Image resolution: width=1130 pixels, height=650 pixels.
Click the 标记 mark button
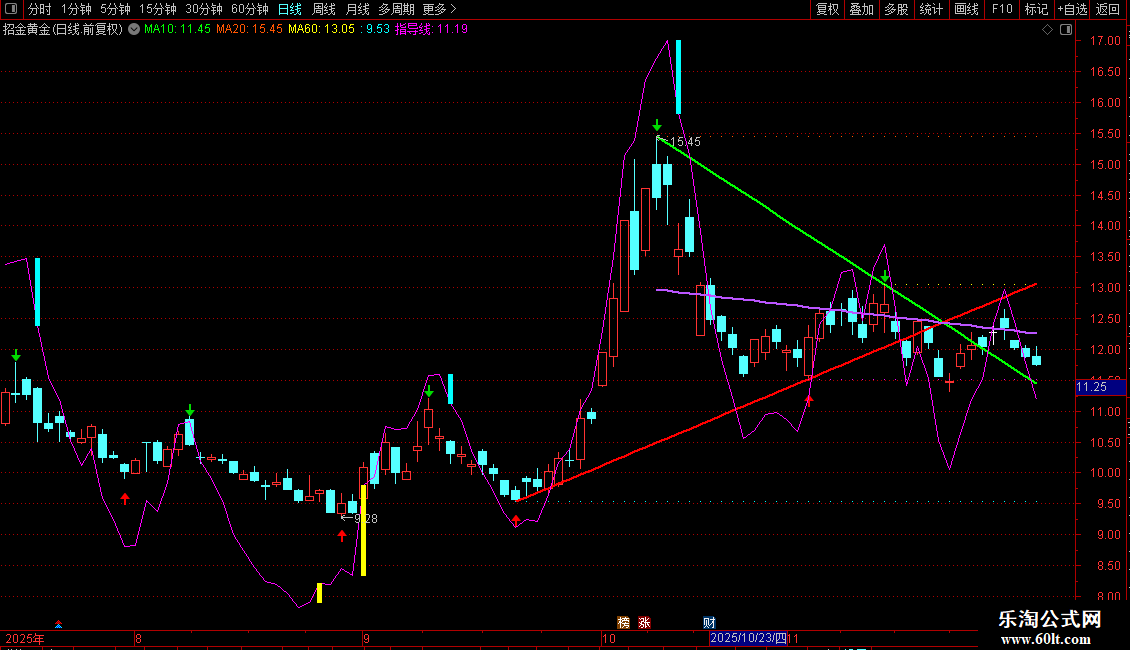pos(1036,9)
